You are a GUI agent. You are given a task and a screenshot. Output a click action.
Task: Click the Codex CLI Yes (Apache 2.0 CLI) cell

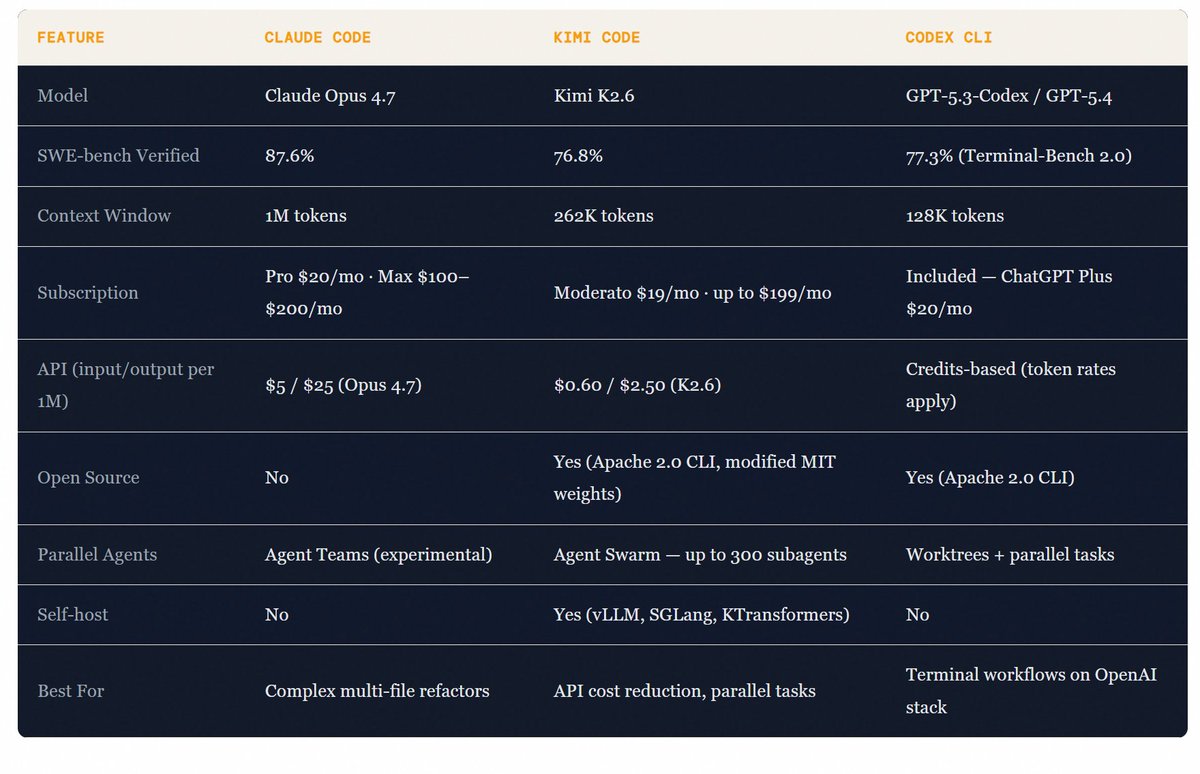click(990, 478)
